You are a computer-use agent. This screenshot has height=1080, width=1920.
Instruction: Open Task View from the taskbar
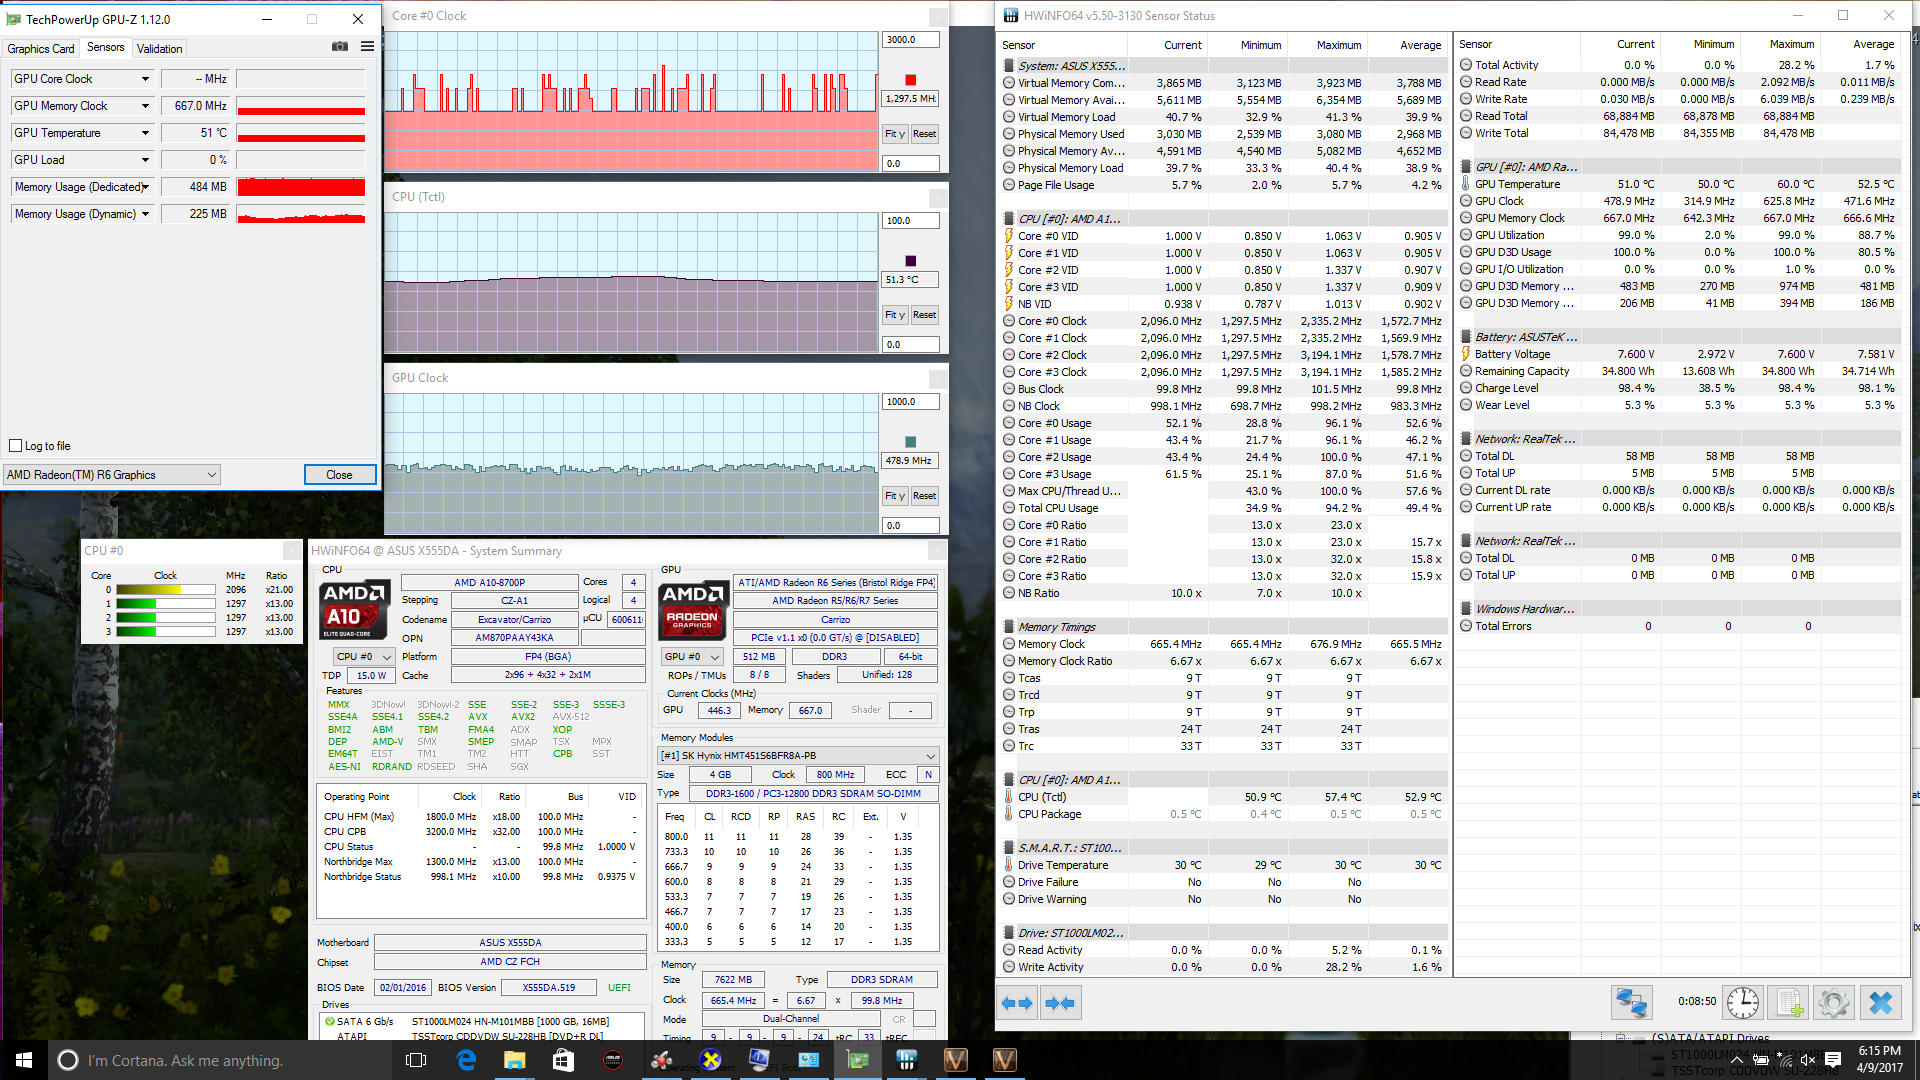[x=416, y=1060]
